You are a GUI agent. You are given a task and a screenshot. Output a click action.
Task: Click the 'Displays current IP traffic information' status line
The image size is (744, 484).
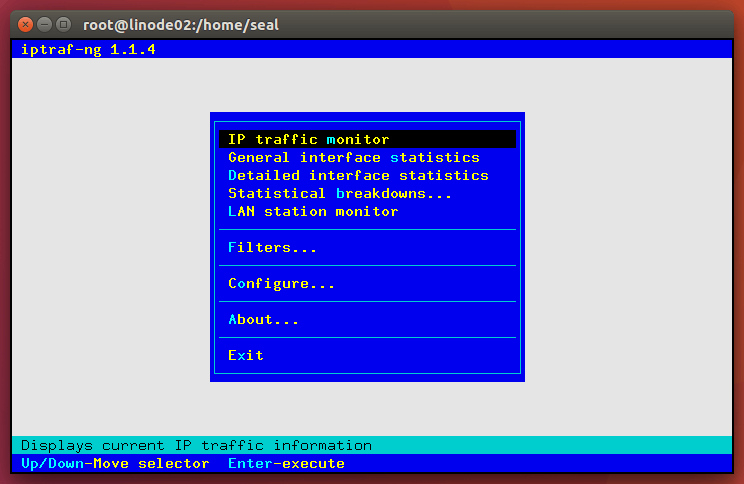click(x=196, y=445)
